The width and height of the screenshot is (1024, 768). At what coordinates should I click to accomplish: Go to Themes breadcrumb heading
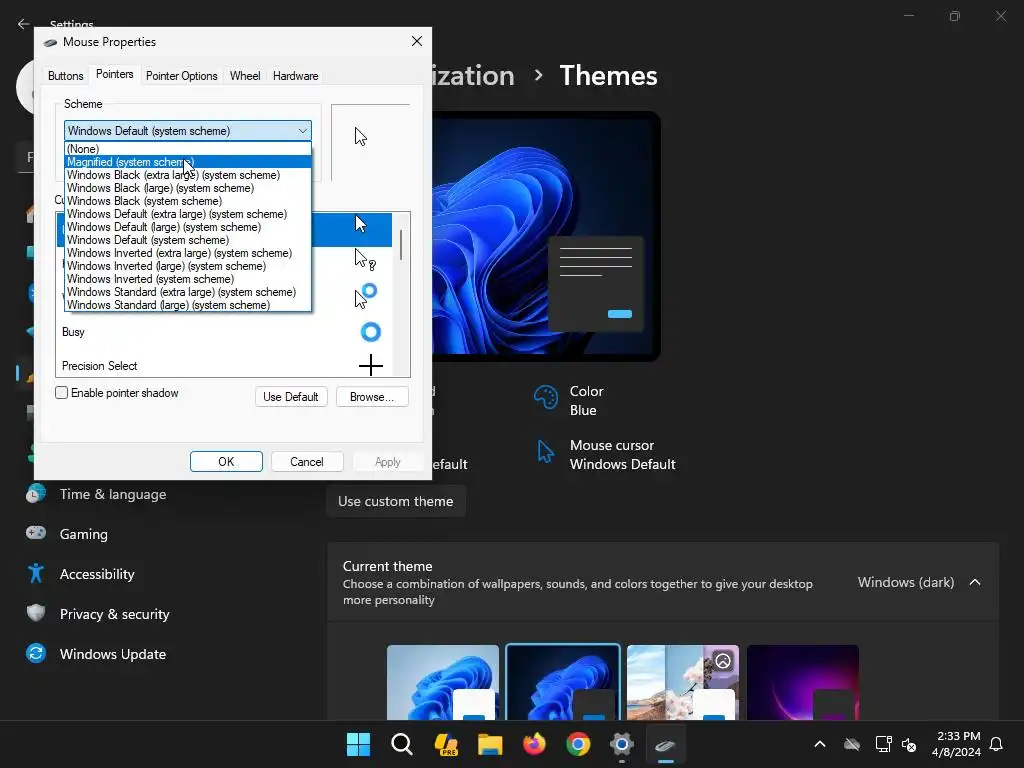click(608, 76)
